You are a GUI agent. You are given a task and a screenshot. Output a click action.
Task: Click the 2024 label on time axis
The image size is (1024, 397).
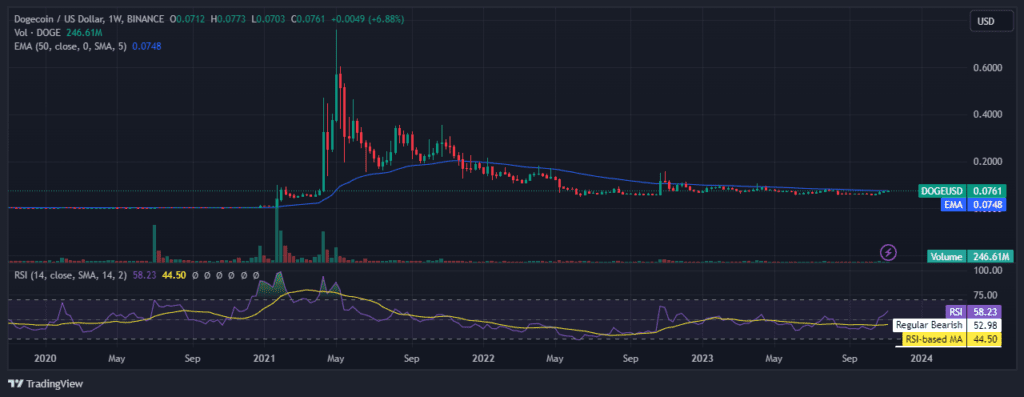tap(921, 358)
